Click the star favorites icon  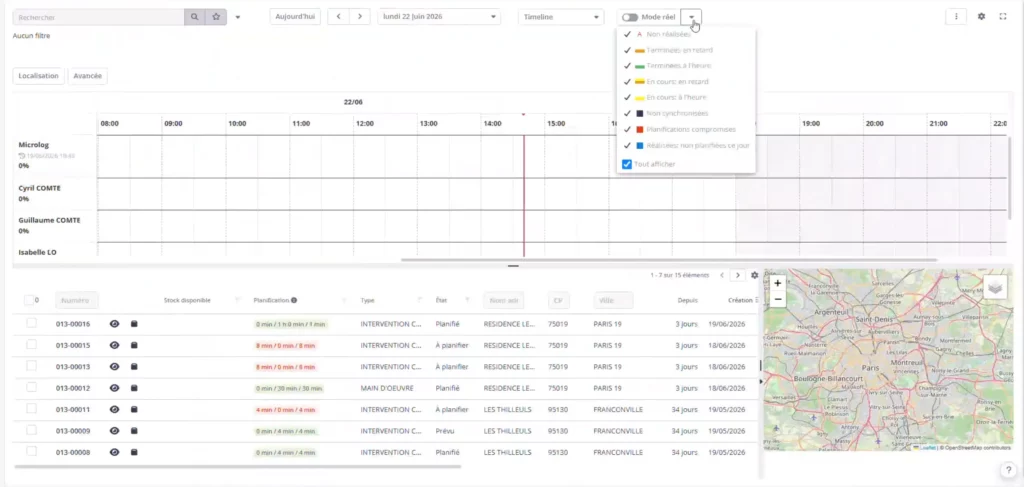tap(216, 17)
